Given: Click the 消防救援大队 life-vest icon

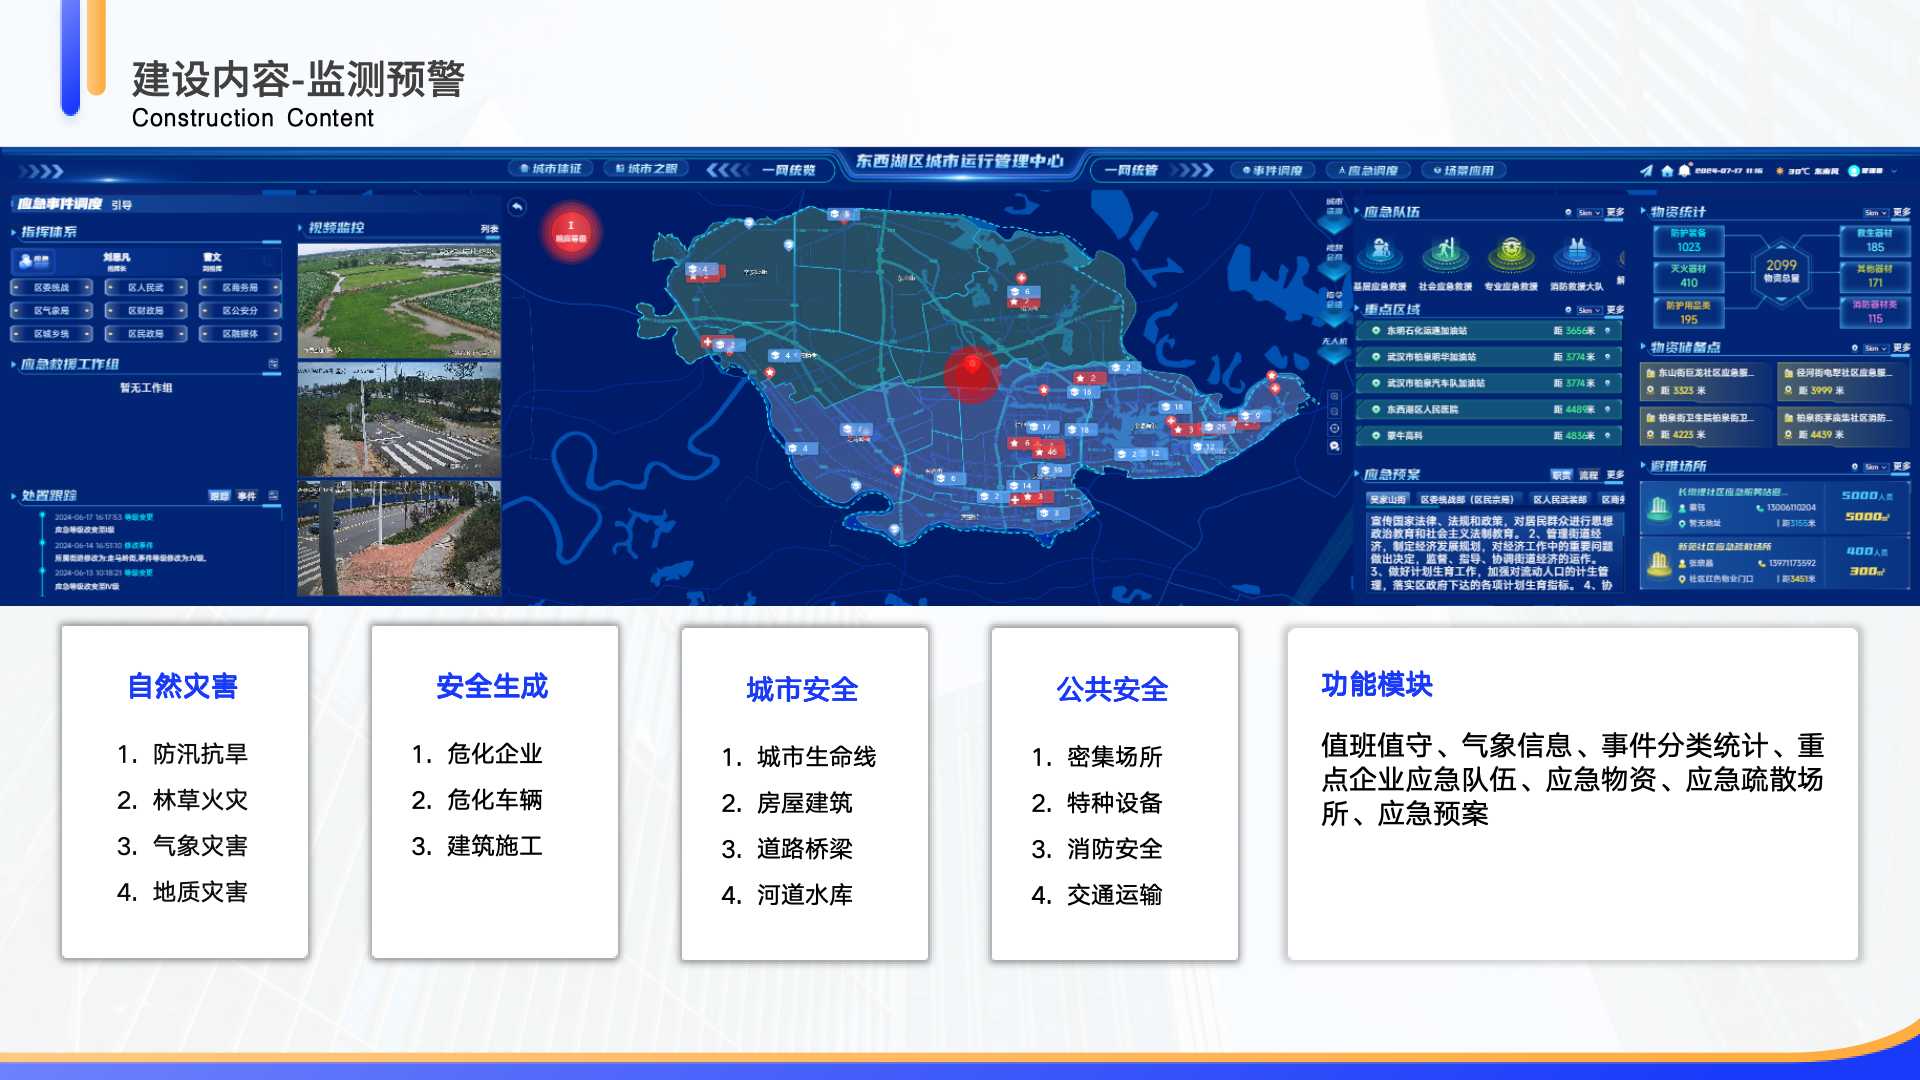Looking at the screenshot, I should point(1577,252).
